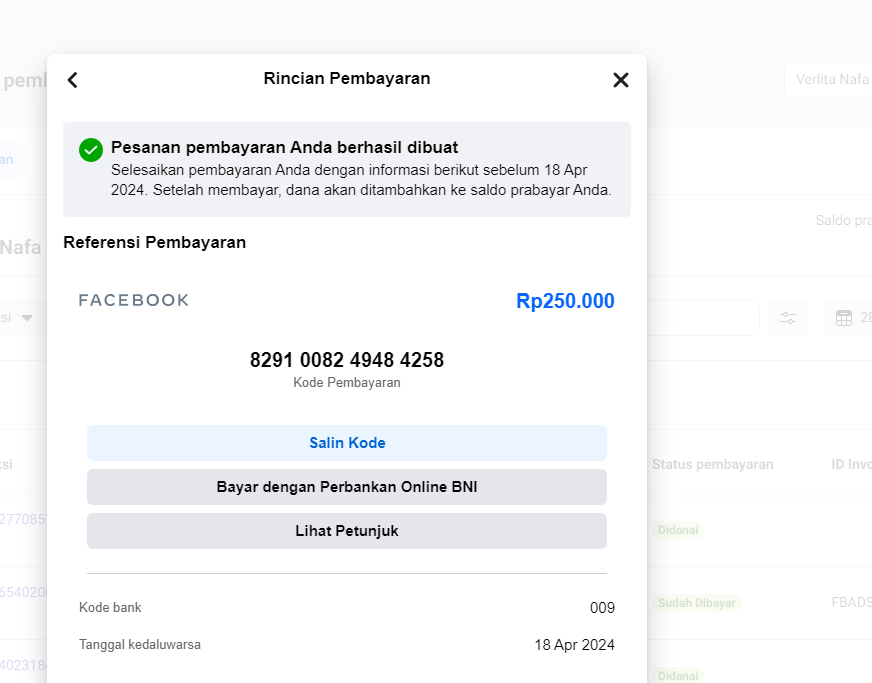Click the ID Invo column header
This screenshot has width=872, height=683.
click(851, 465)
